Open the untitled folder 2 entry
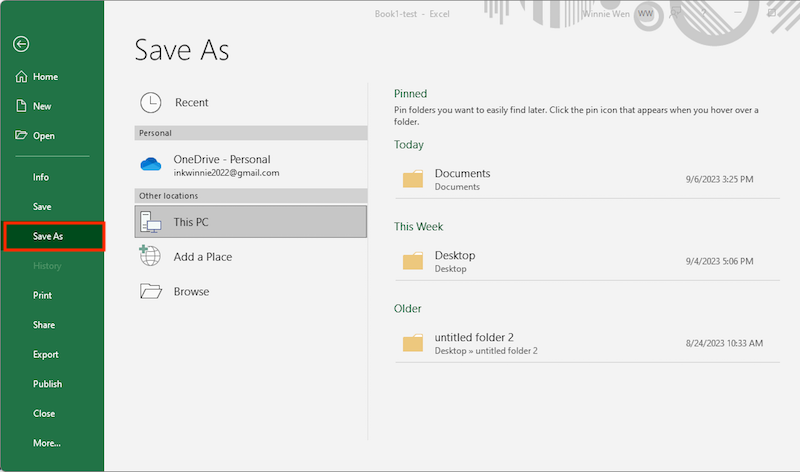This screenshot has width=800, height=472. click(587, 343)
